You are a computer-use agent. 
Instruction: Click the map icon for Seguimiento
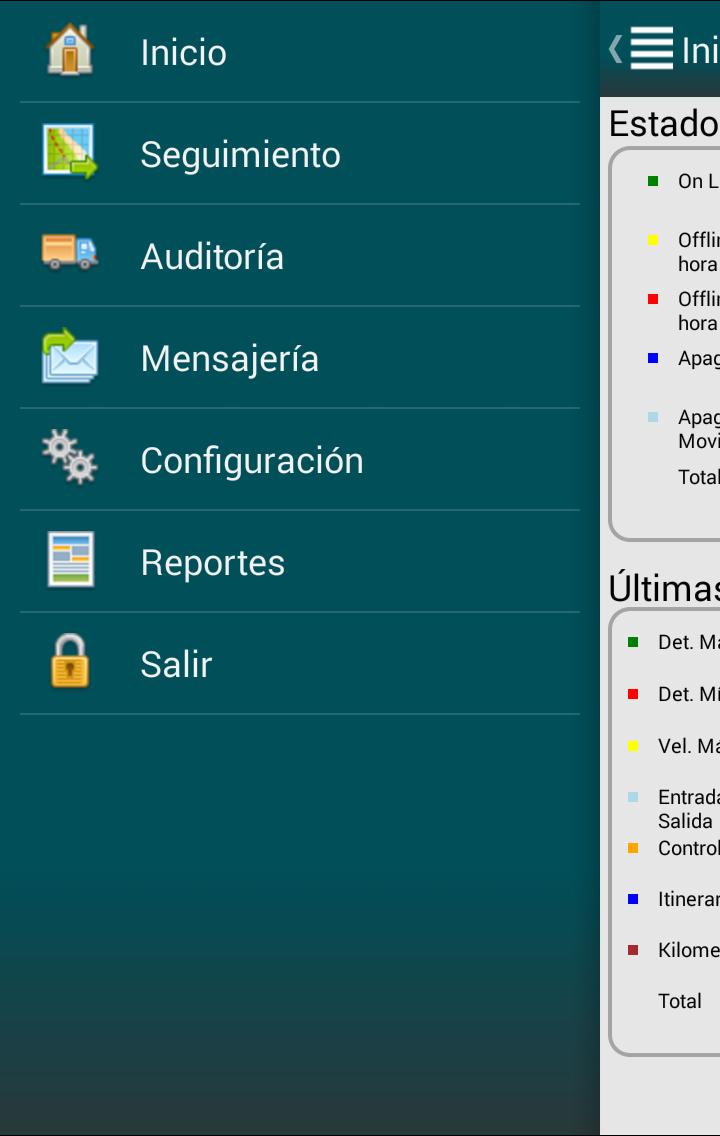tap(70, 152)
